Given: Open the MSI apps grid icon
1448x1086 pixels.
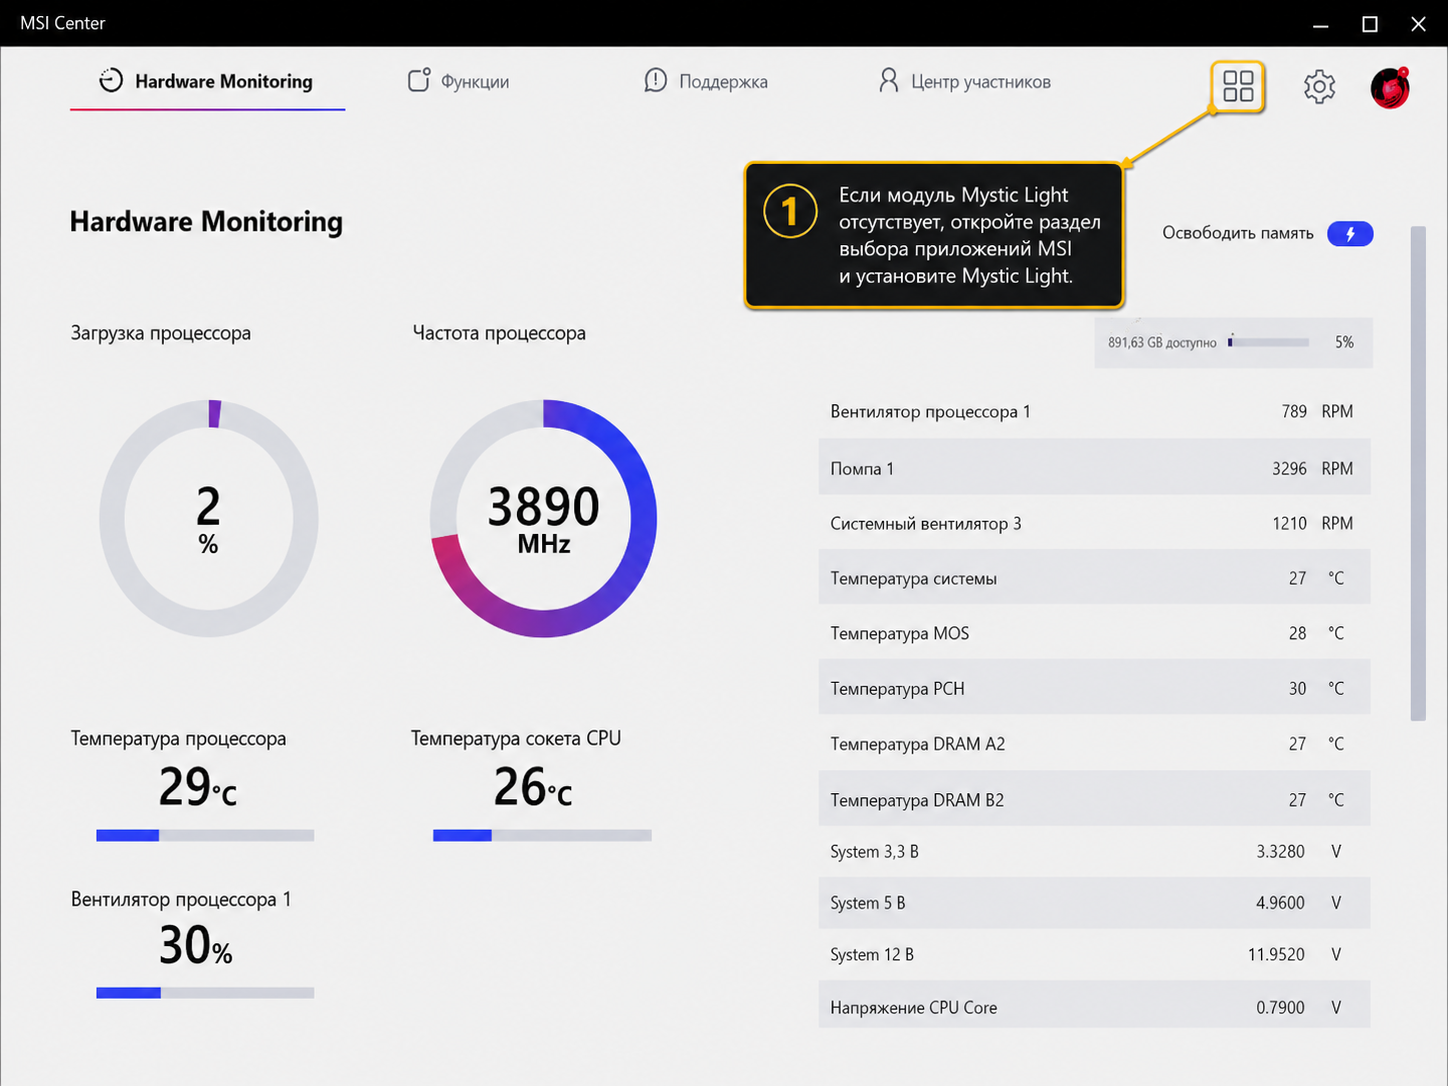Looking at the screenshot, I should tap(1238, 86).
